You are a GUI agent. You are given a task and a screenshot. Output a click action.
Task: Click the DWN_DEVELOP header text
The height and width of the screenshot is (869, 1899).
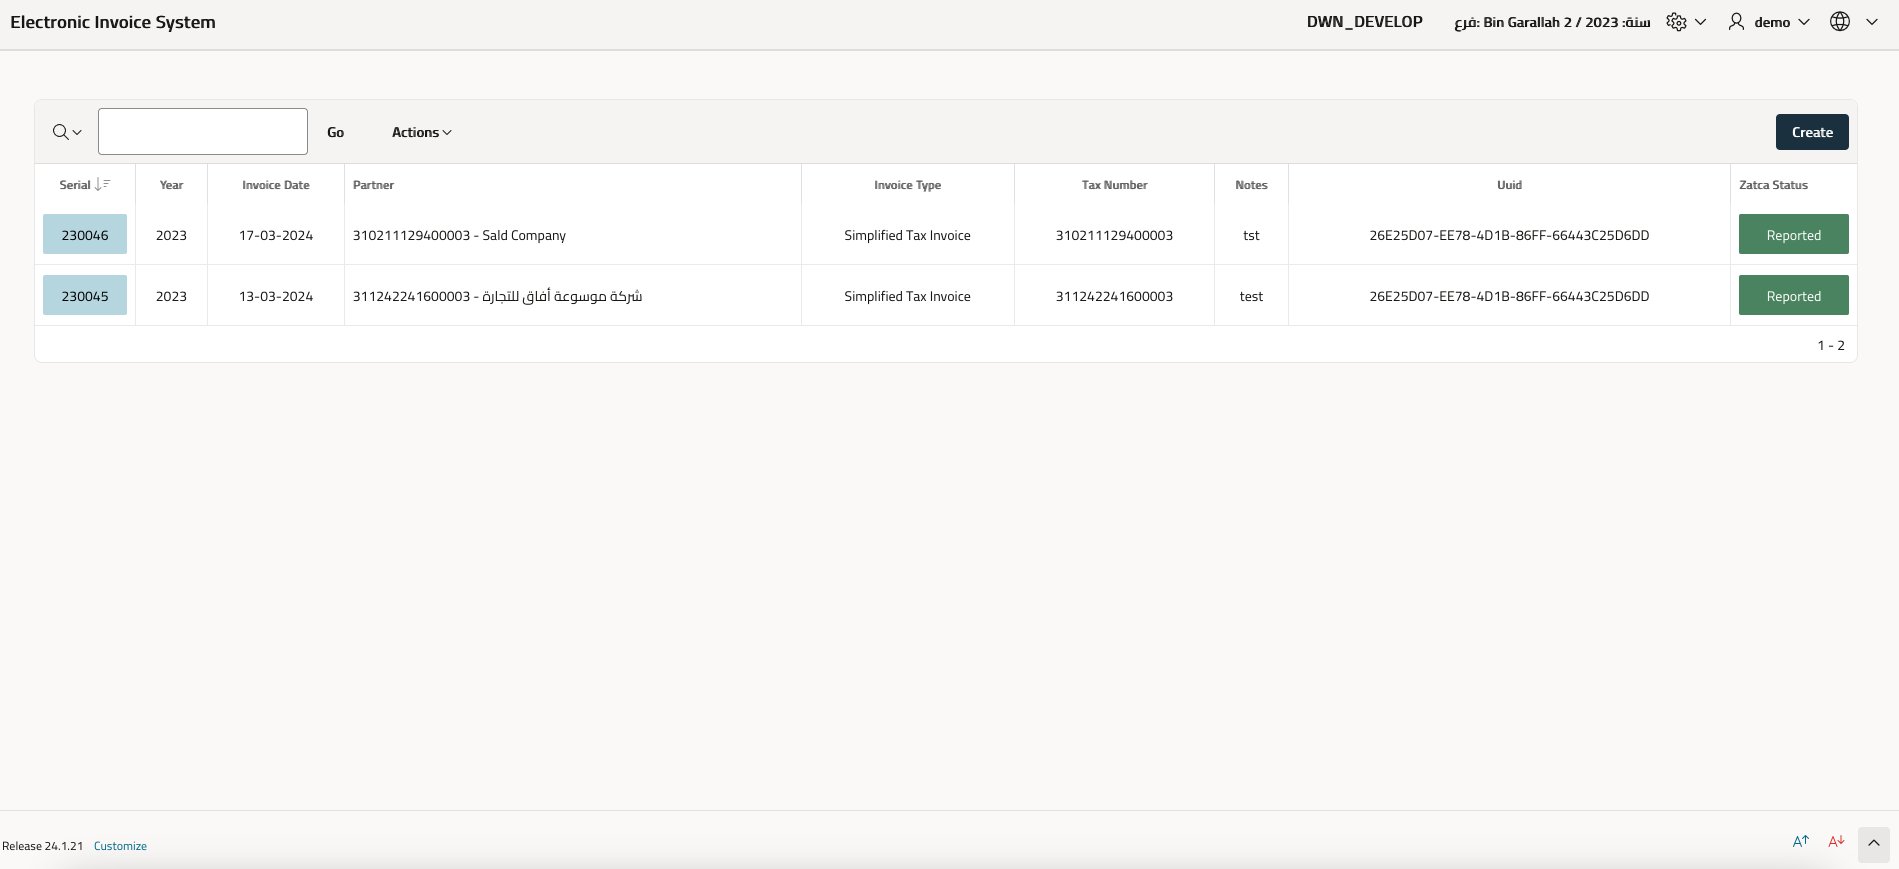[1364, 22]
